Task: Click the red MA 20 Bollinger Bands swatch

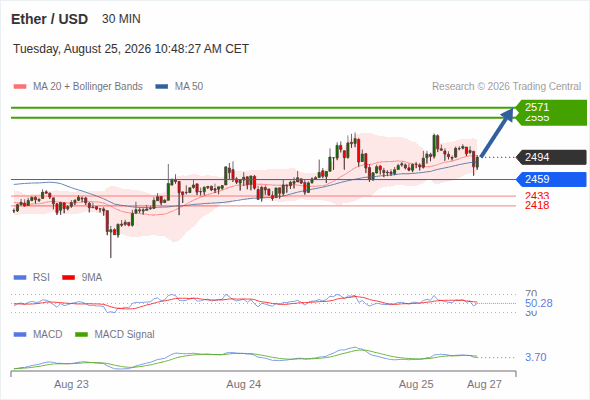Action: coord(20,87)
